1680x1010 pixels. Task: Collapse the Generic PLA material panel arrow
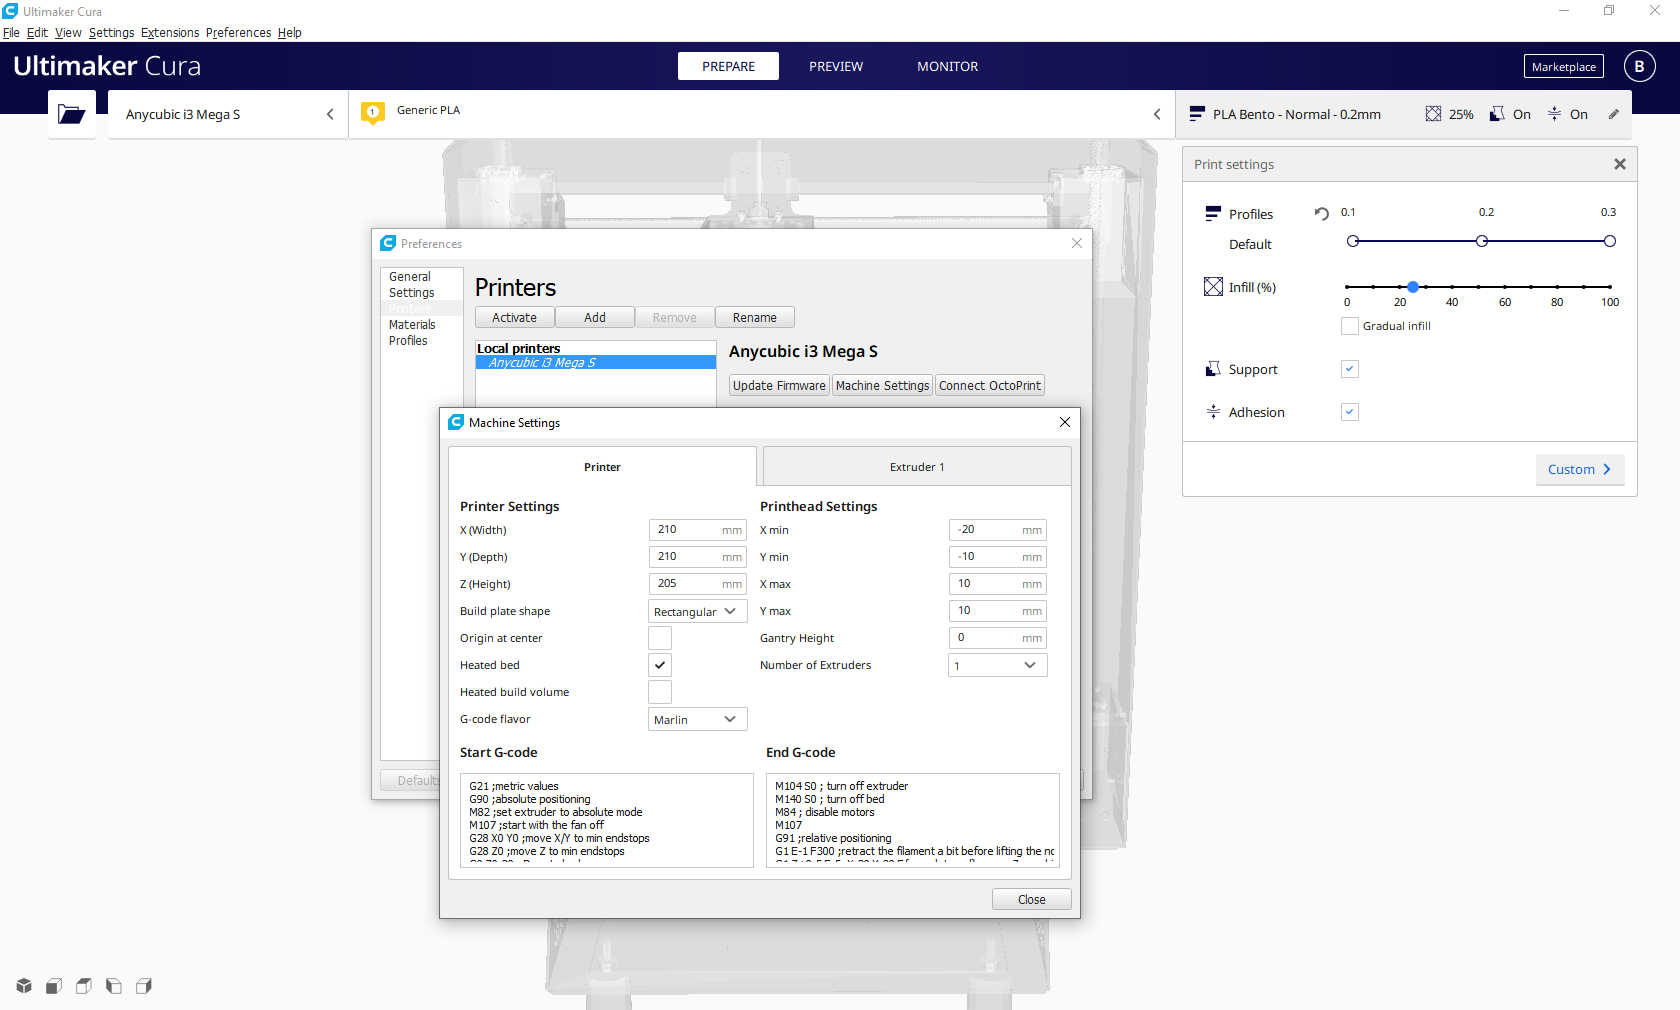(x=1157, y=114)
